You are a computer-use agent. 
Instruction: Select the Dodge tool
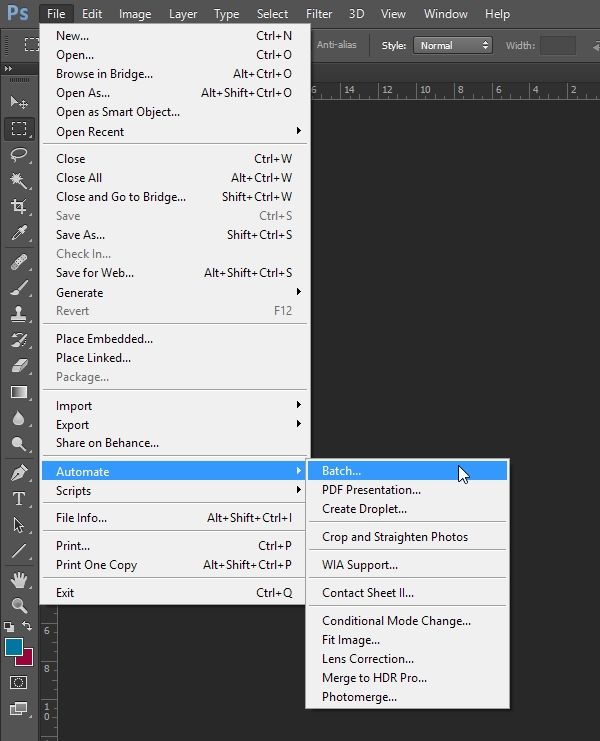click(x=19, y=444)
